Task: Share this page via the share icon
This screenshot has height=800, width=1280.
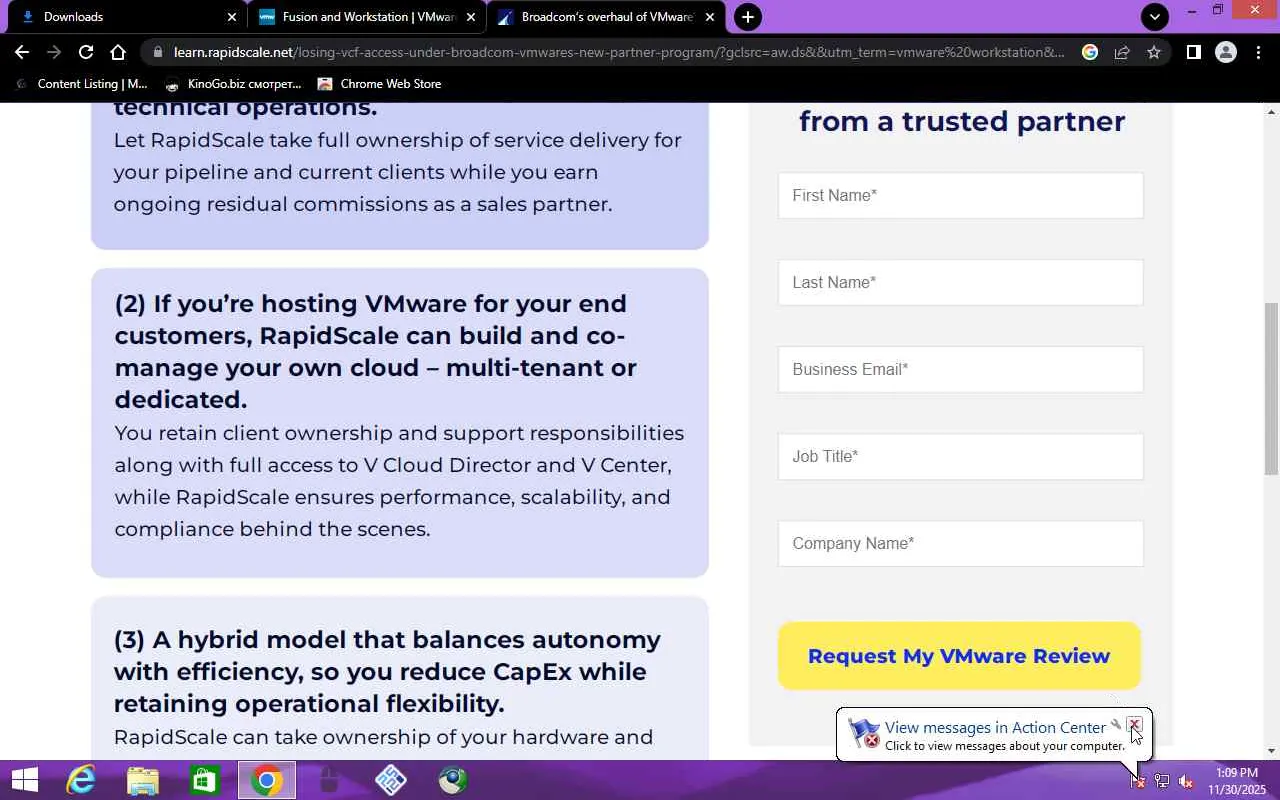Action: pos(1122,52)
